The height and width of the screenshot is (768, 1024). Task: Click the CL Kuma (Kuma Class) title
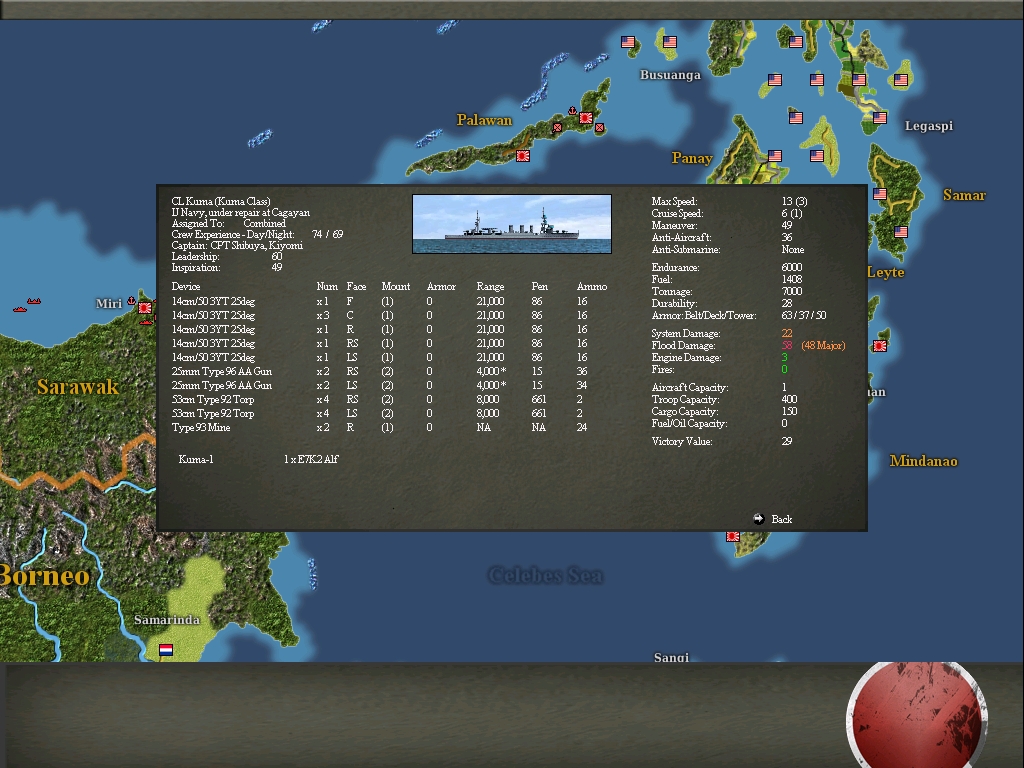[221, 201]
